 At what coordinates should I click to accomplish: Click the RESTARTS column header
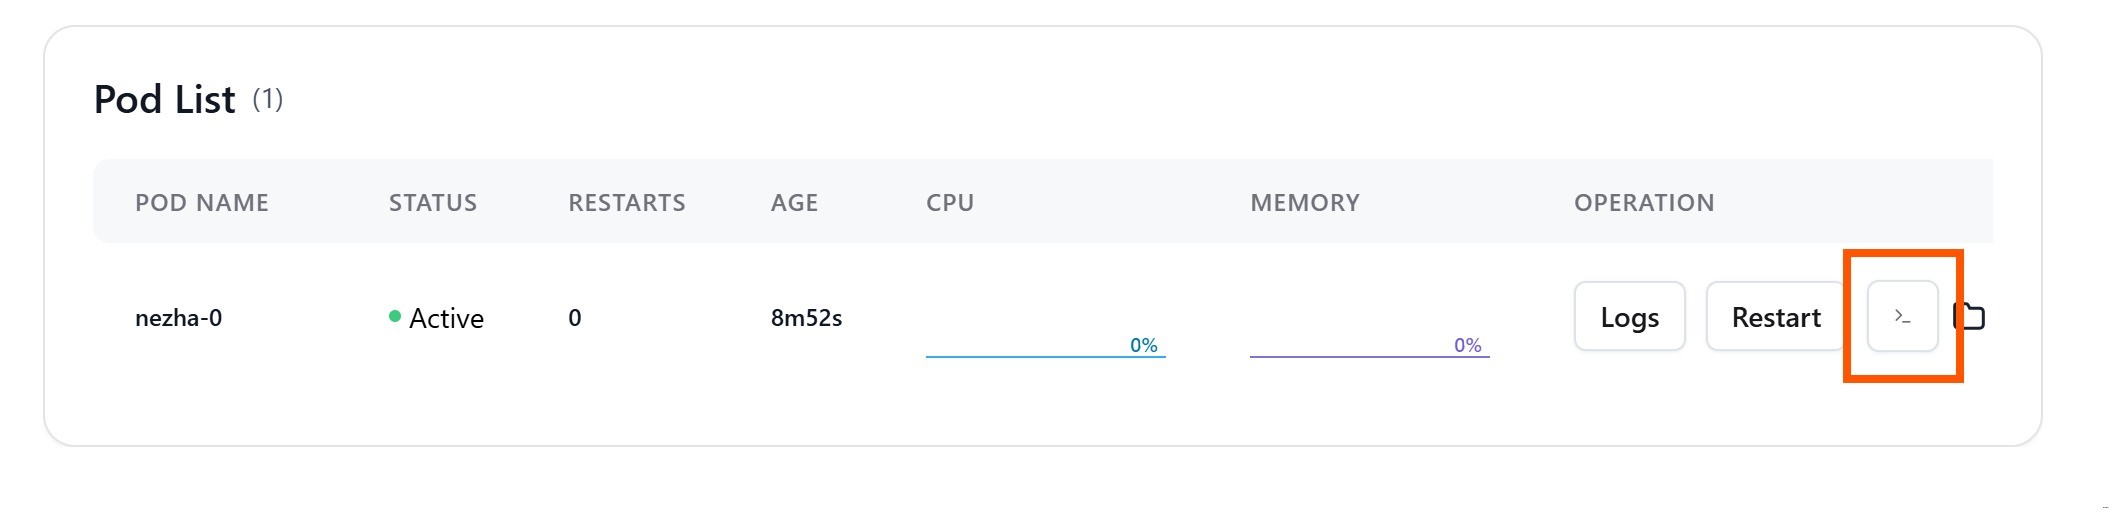coord(627,203)
